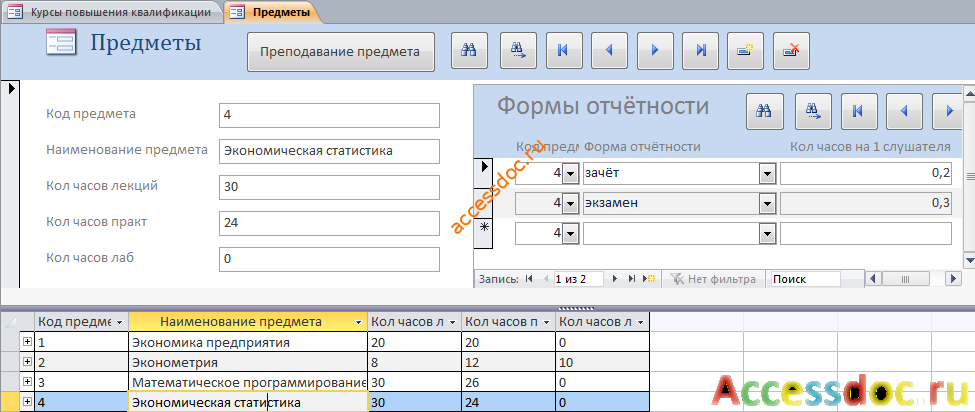
Task: Add new record icon in Предметы toolbar
Action: pos(746,50)
